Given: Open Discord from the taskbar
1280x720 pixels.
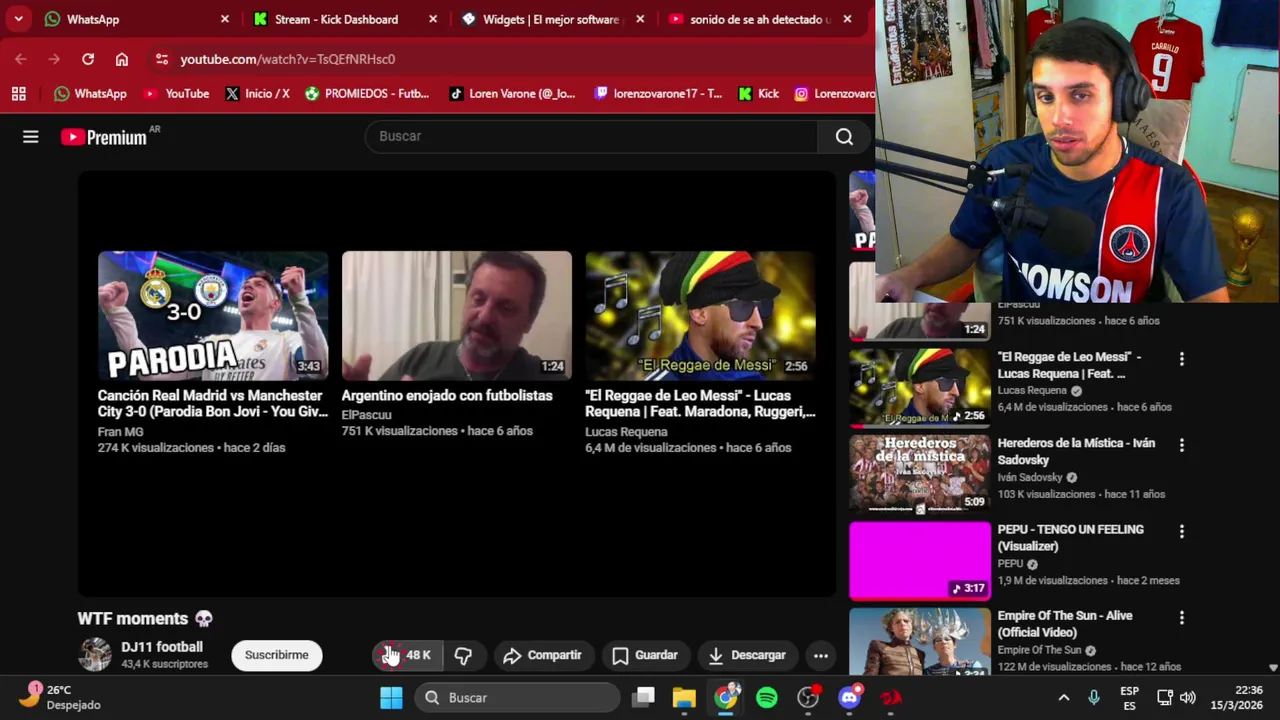Looking at the screenshot, I should coord(850,697).
